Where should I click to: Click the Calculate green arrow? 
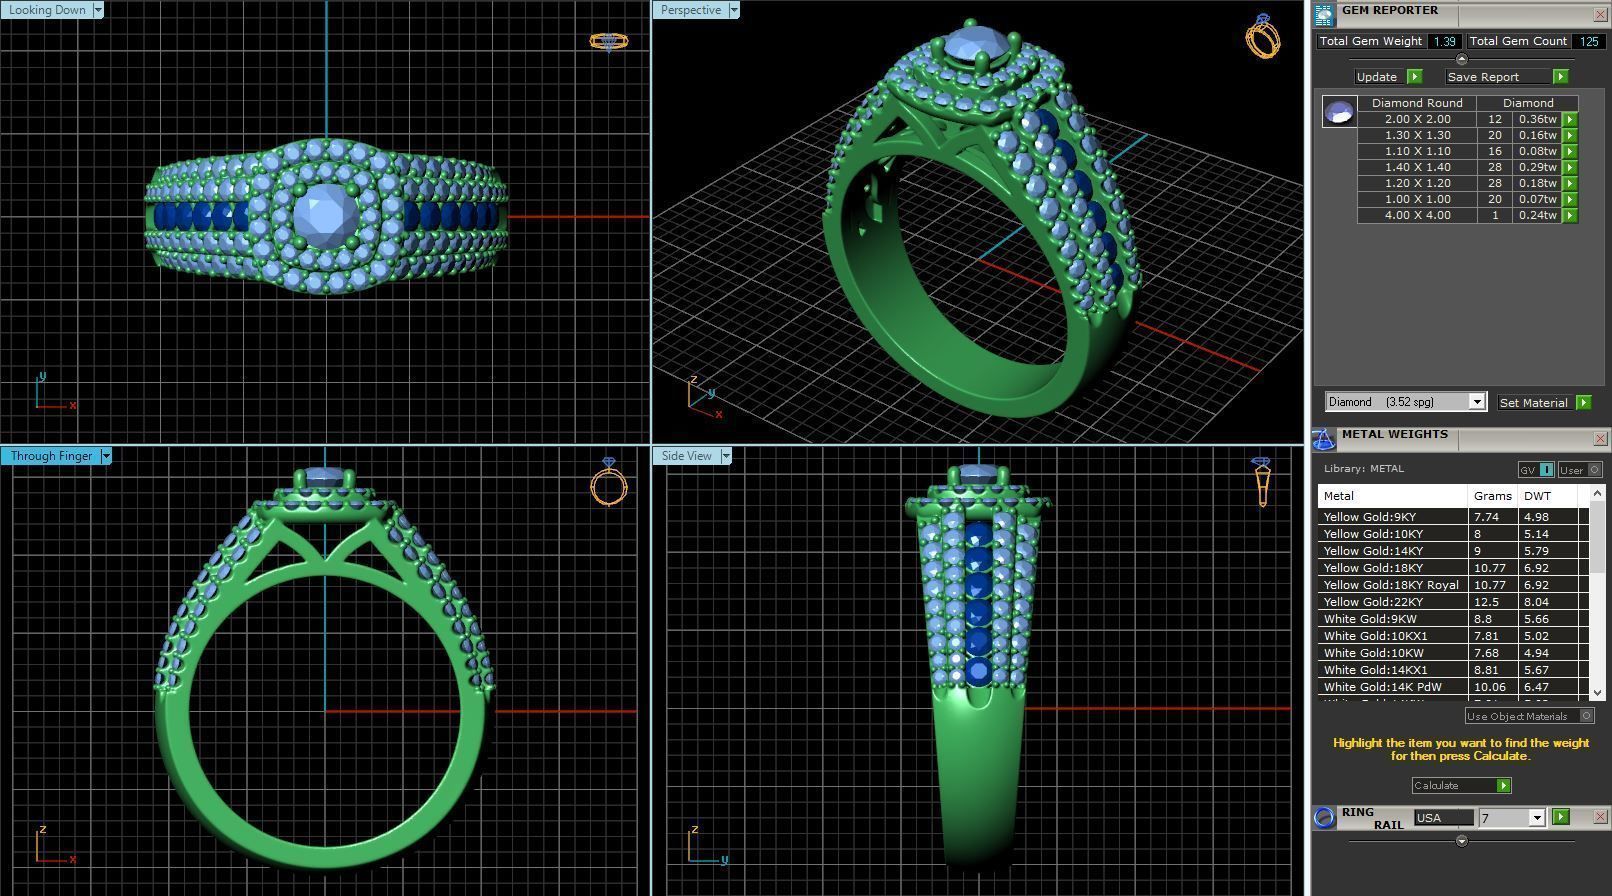[x=1503, y=786]
